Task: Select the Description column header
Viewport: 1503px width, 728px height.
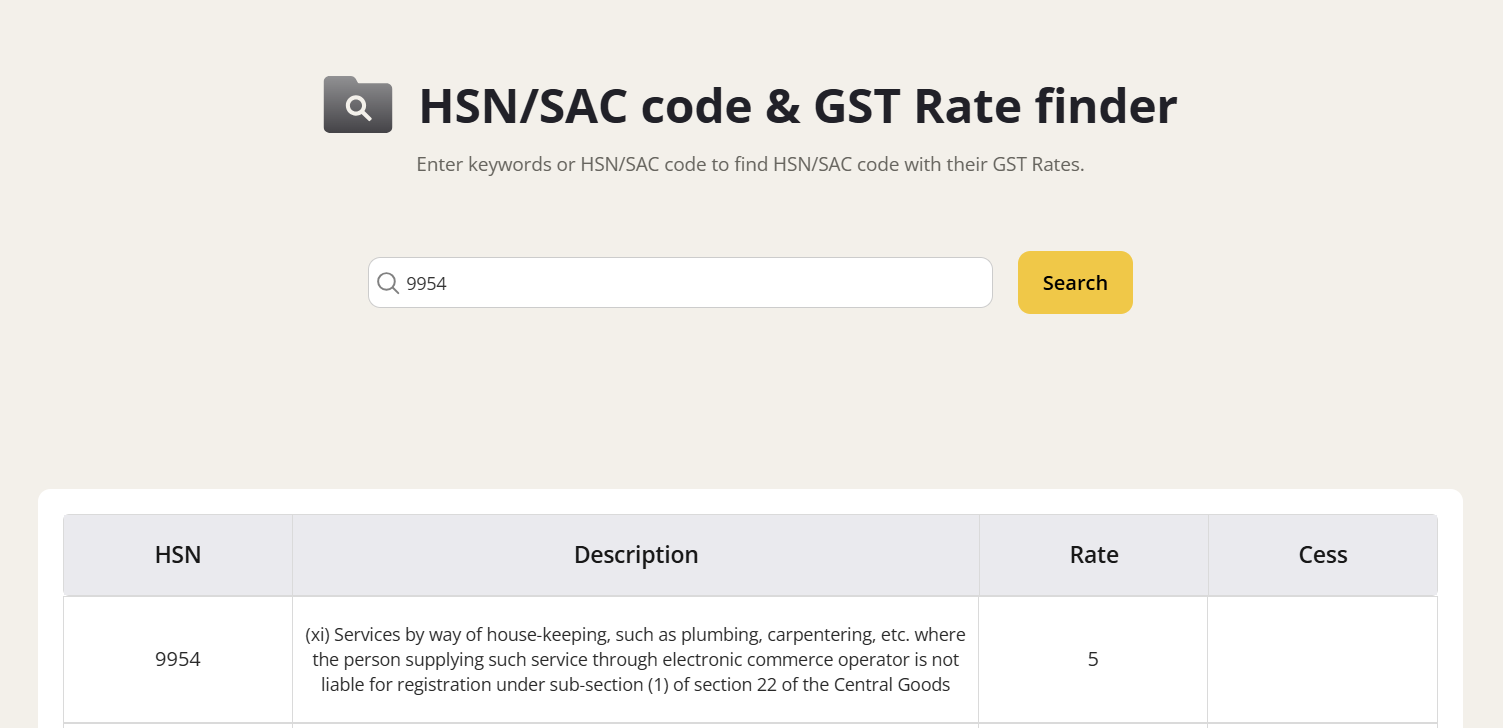Action: tap(636, 555)
